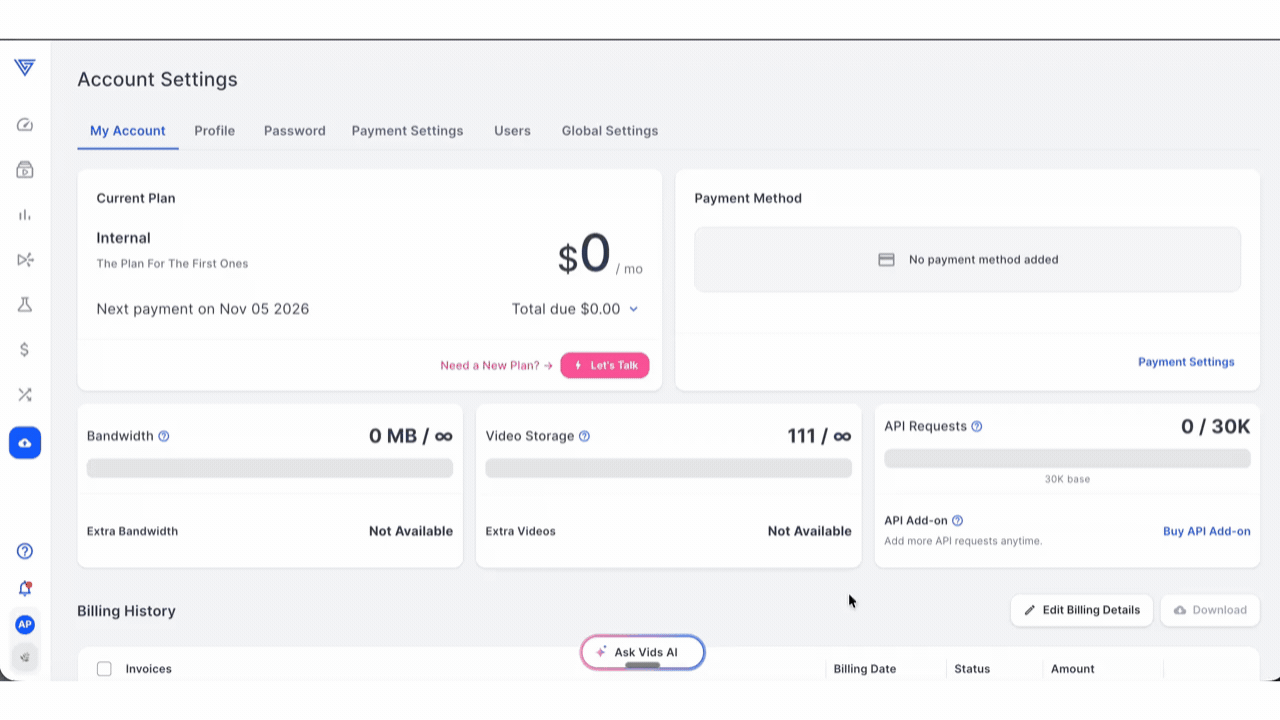
Task: Click the Video Storage usage progress bar
Action: pos(669,468)
